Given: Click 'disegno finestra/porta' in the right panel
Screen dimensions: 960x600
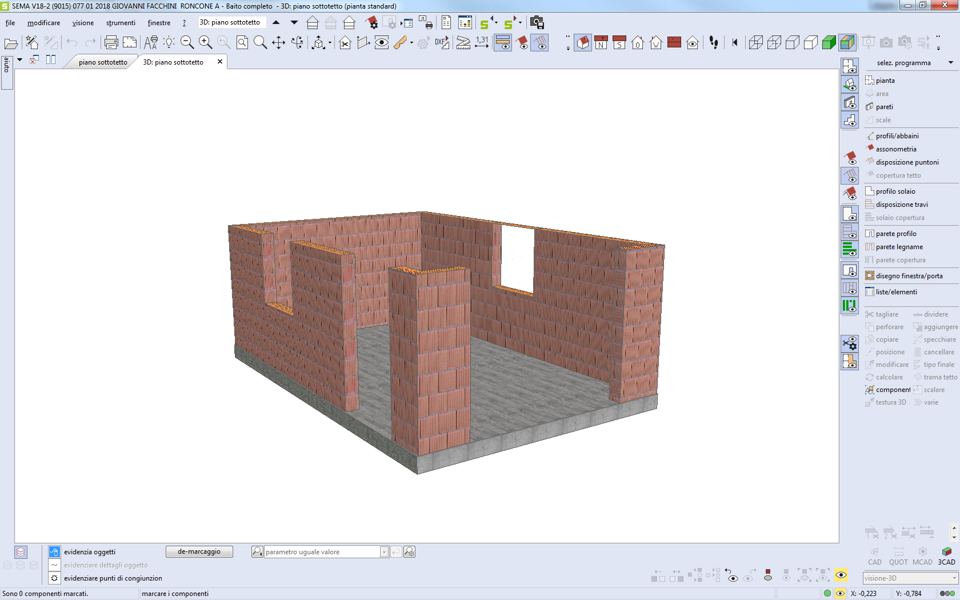Looking at the screenshot, I should tap(908, 276).
